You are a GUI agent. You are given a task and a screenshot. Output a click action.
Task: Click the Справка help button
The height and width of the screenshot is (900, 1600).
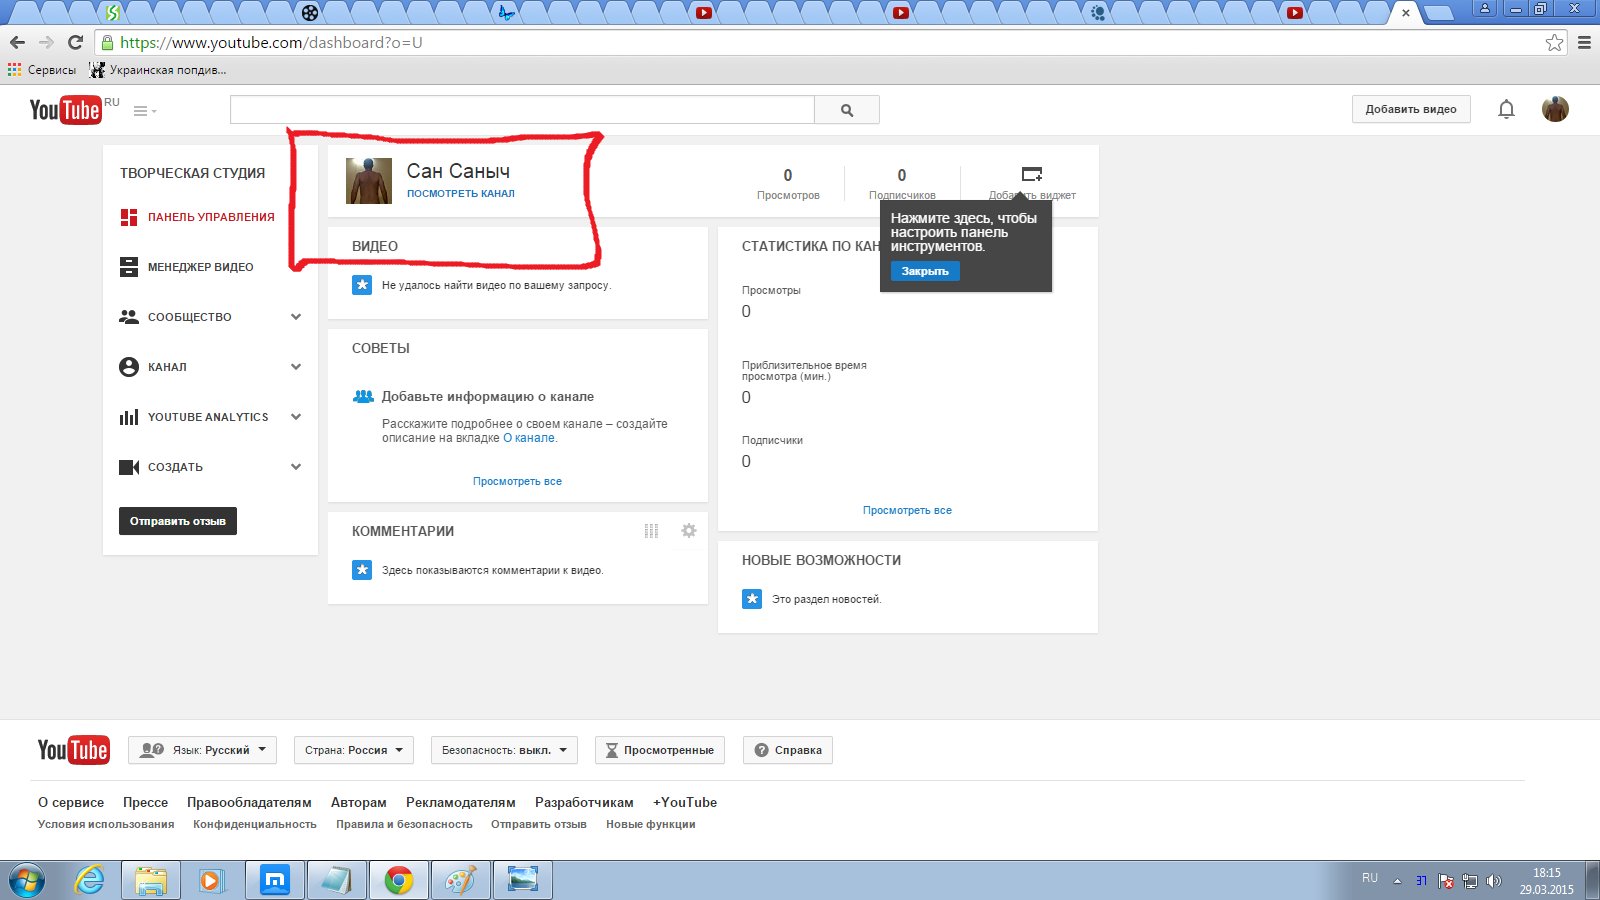pos(788,750)
